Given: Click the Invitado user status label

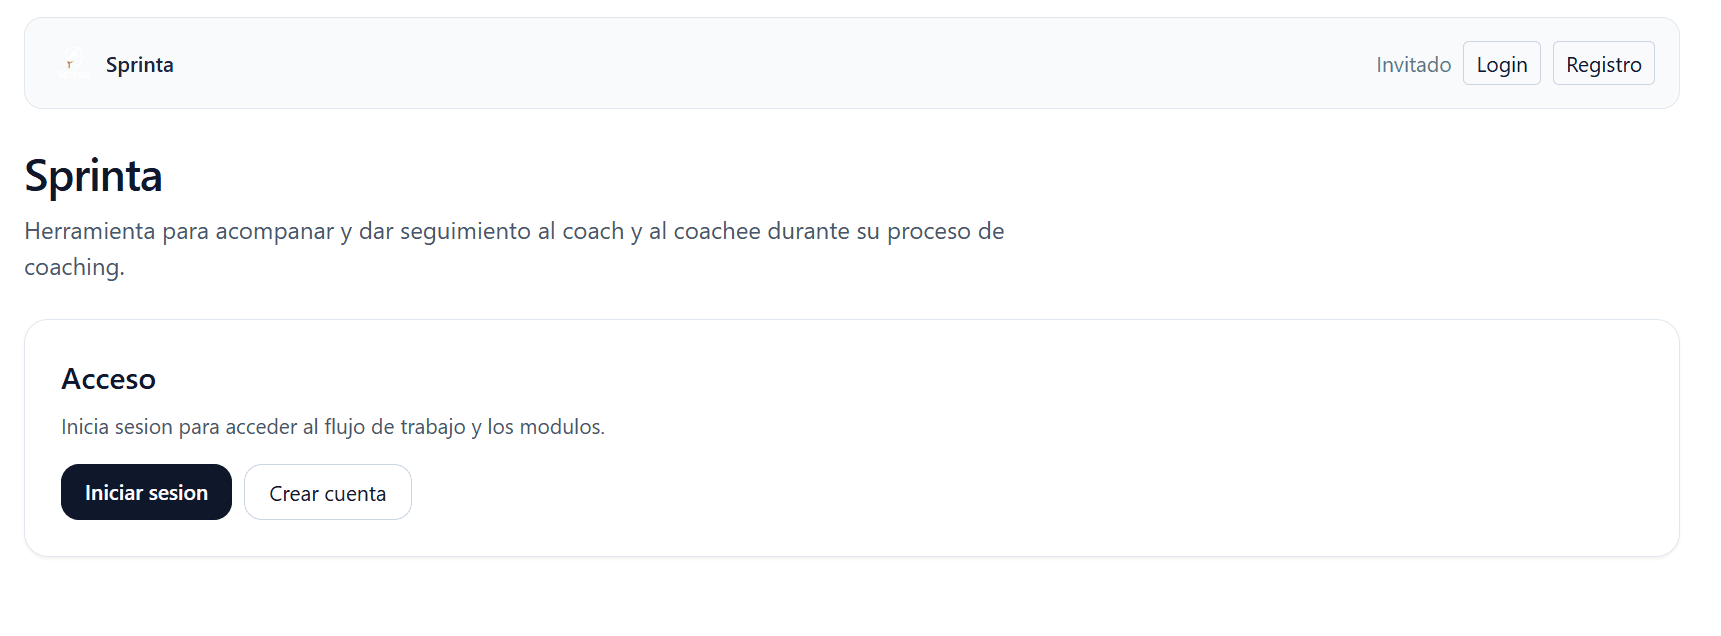Looking at the screenshot, I should click(1413, 64).
